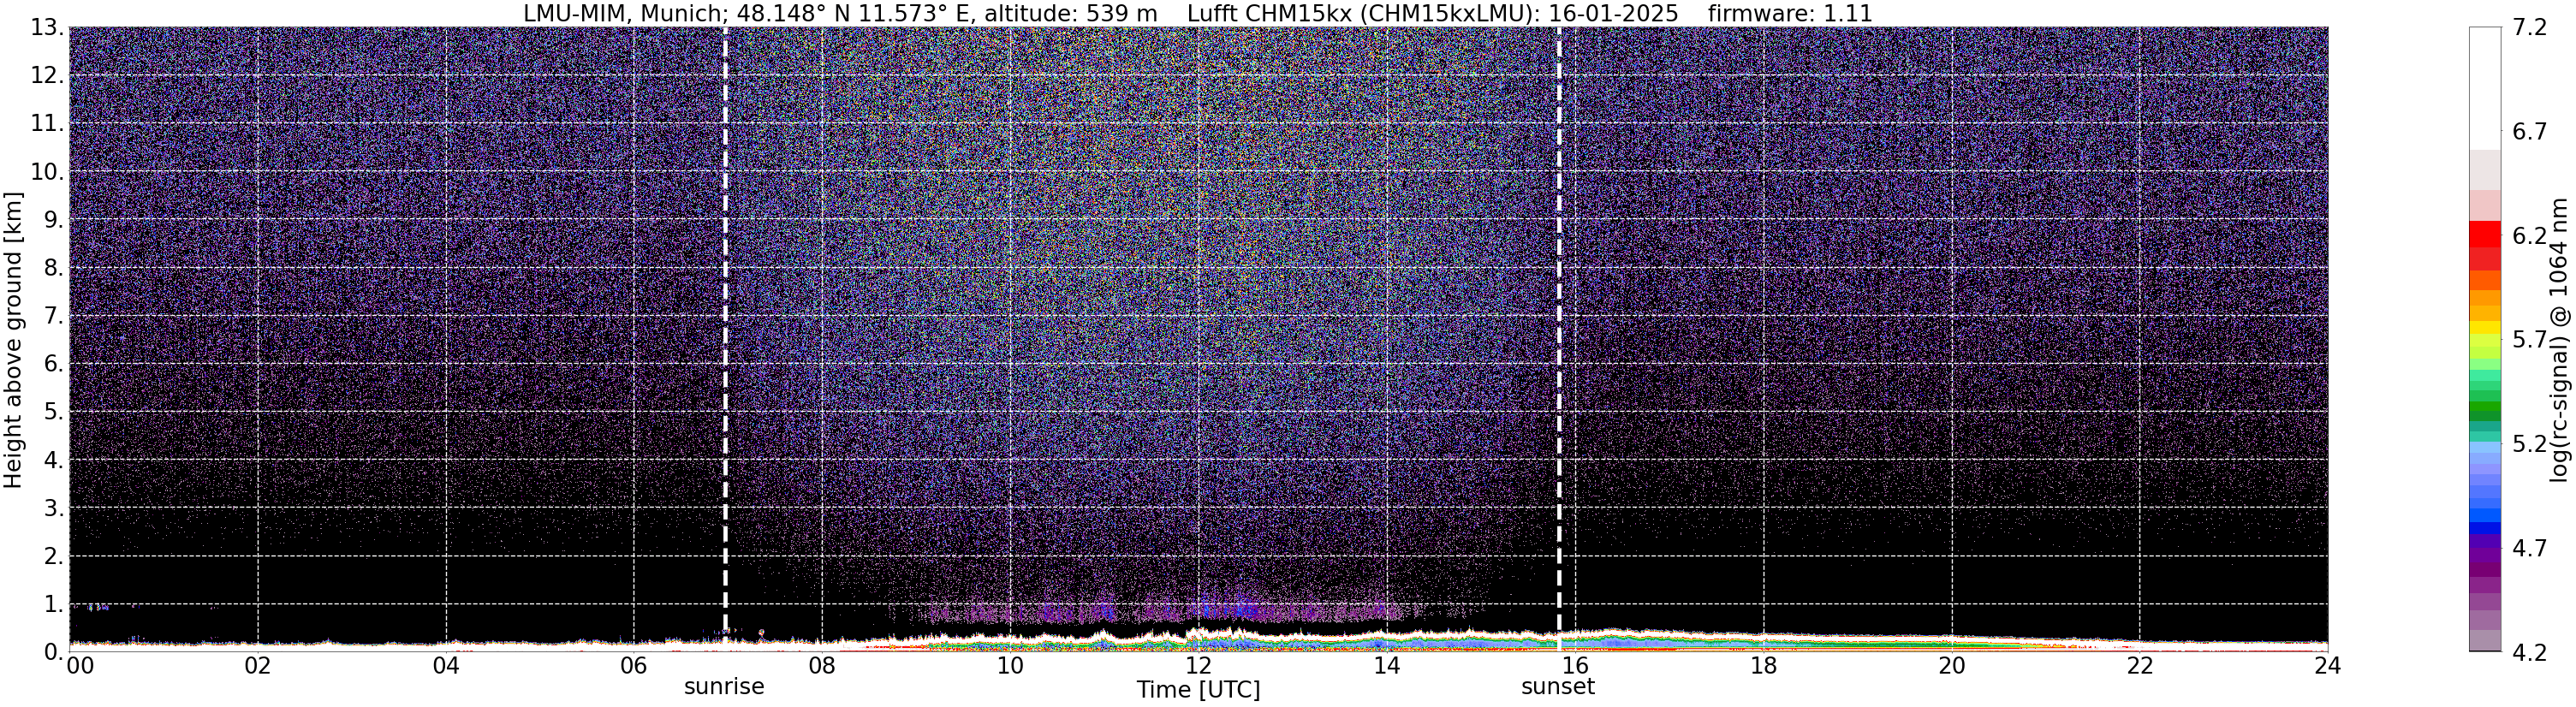The image size is (2576, 707).
Task: Click the y-axis tick label '12.'
Action: click(47, 76)
